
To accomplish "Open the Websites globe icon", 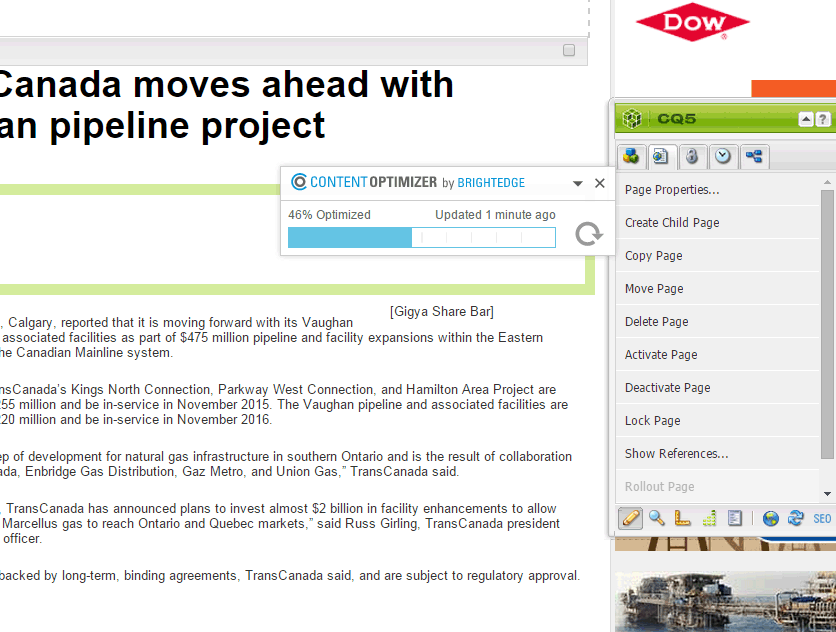I will [x=770, y=518].
